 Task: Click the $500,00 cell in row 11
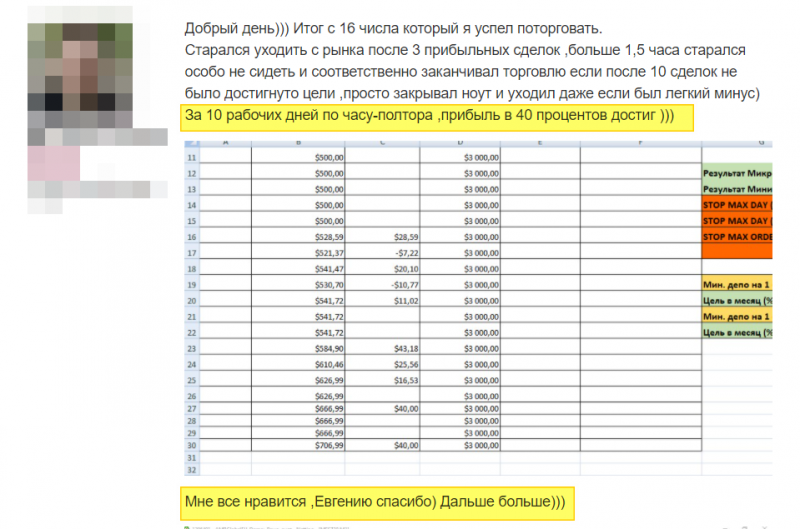(298, 158)
